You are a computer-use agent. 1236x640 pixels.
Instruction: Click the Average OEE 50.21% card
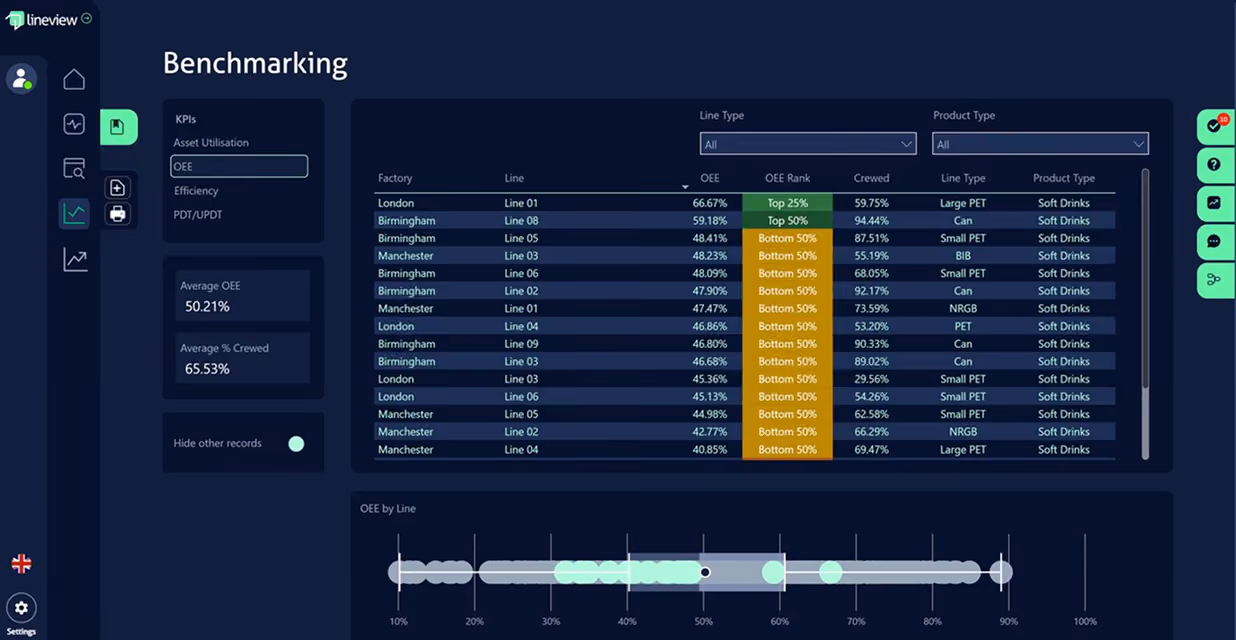tap(243, 296)
